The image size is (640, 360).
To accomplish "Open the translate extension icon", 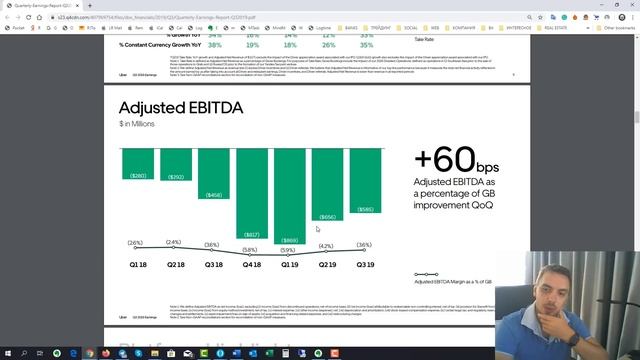I will (553, 18).
